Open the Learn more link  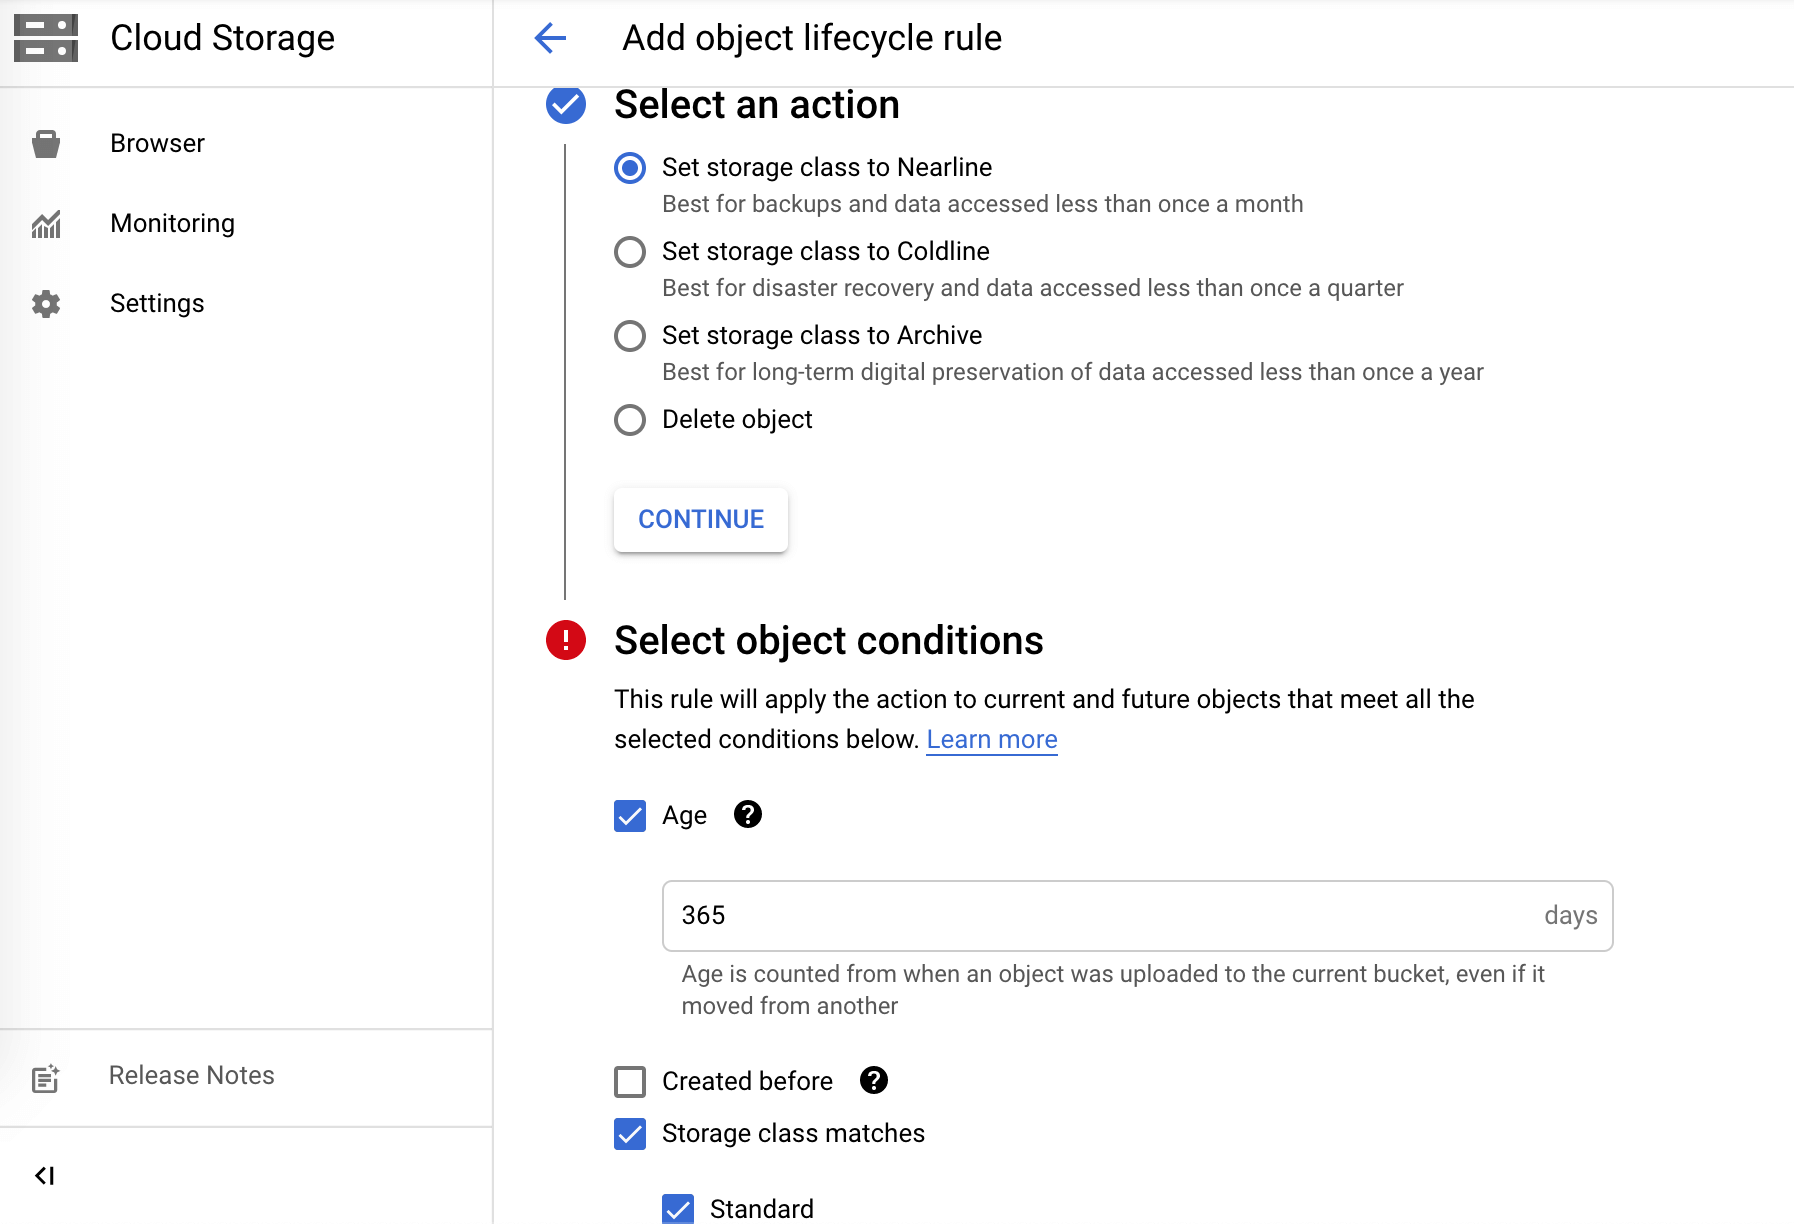pyautogui.click(x=991, y=739)
